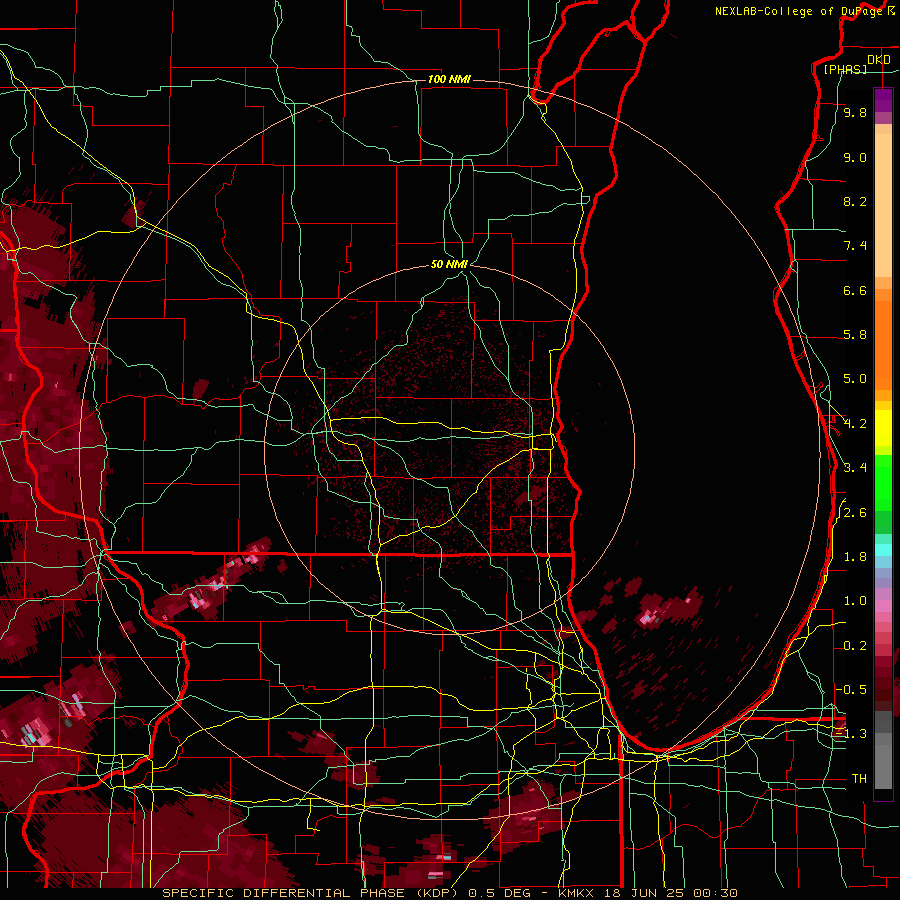Click the 7.4 scale value
Viewport: 900px width, 900px height.
855,246
